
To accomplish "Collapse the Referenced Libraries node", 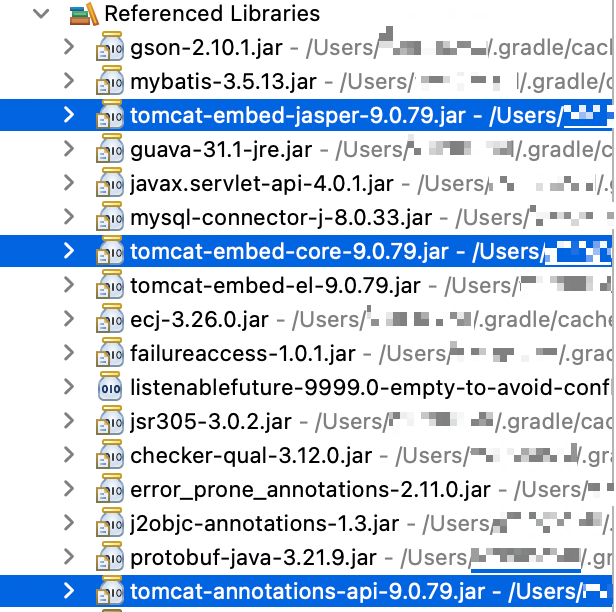I will (x=41, y=14).
